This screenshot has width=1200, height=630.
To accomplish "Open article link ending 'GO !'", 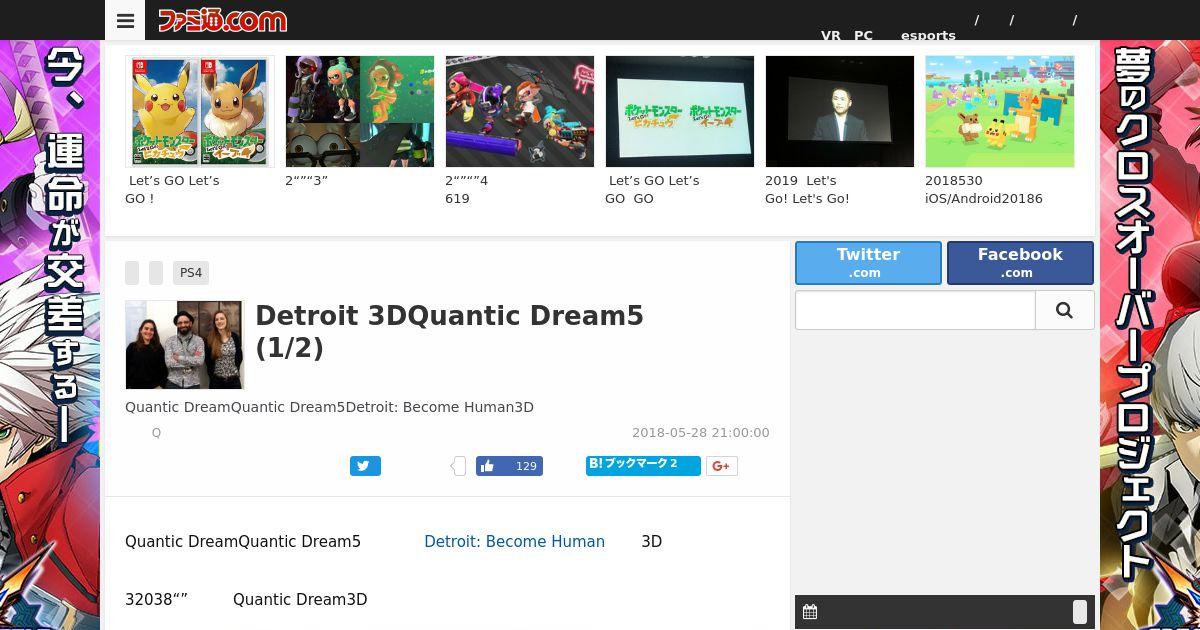I will 173,189.
